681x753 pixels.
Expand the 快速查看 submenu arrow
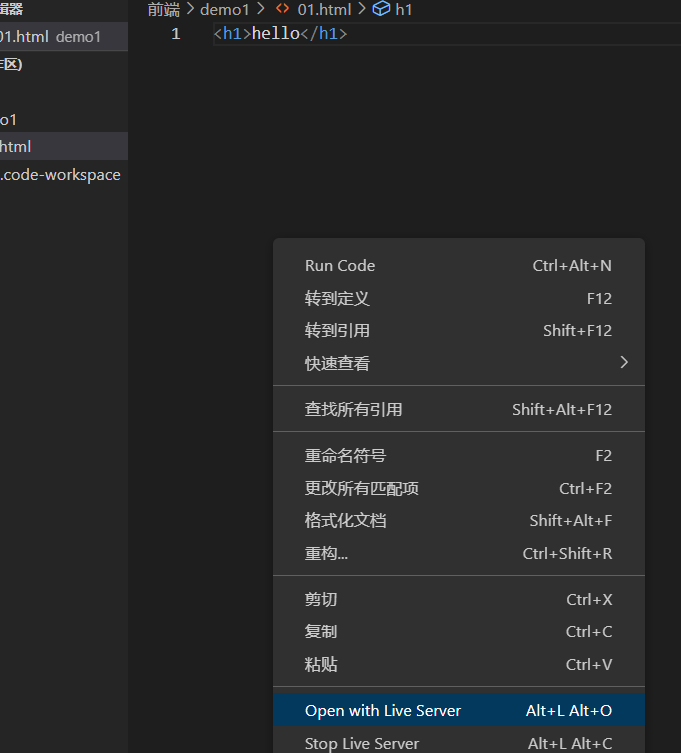[624, 362]
